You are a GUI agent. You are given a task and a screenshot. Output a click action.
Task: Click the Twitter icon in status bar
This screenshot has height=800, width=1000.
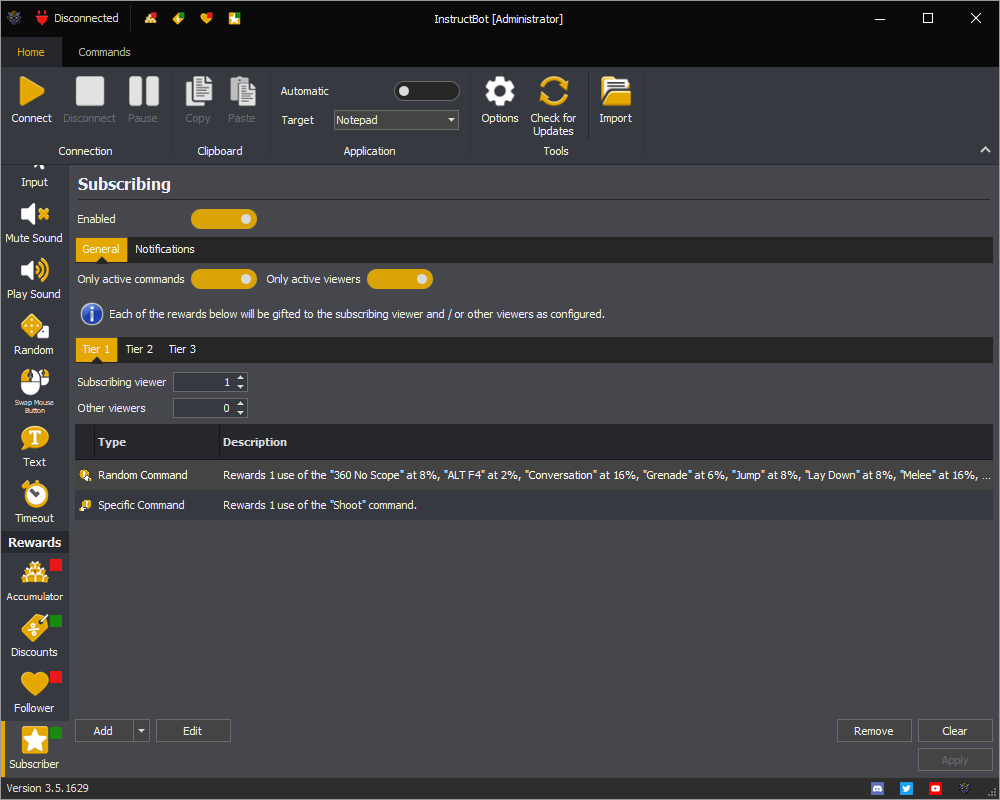906,789
